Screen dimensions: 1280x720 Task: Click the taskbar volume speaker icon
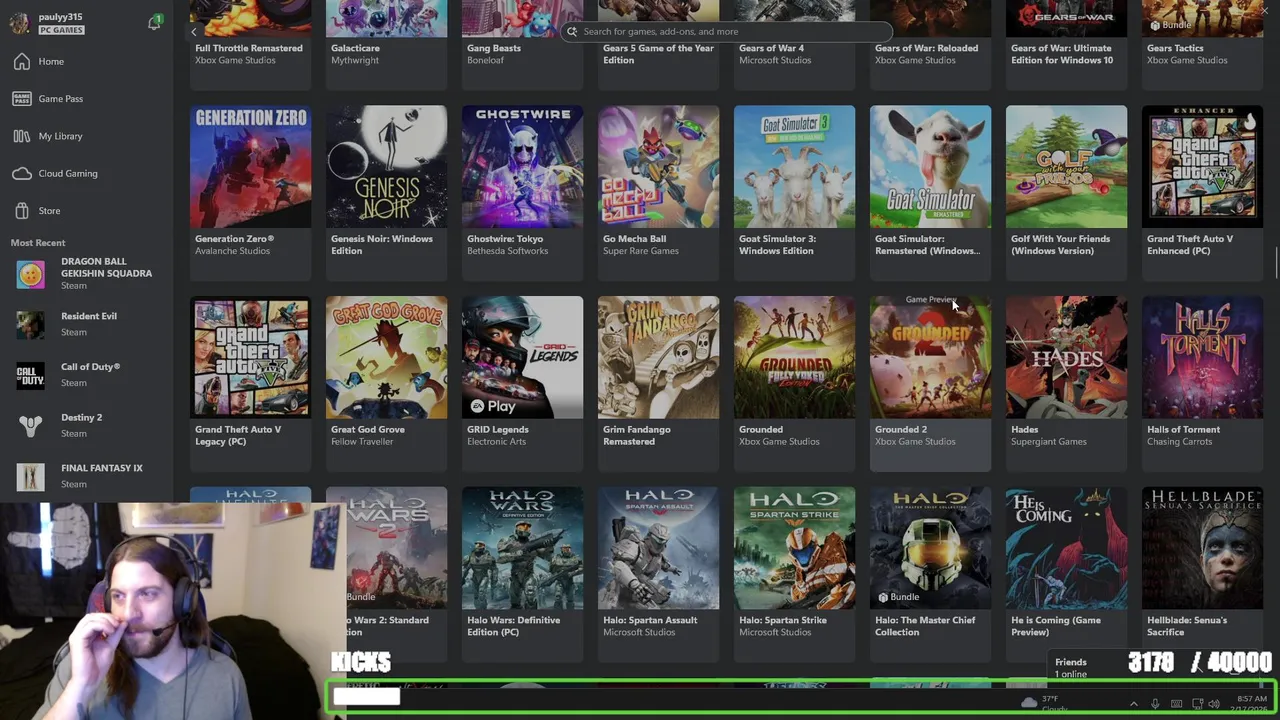pyautogui.click(x=1215, y=704)
